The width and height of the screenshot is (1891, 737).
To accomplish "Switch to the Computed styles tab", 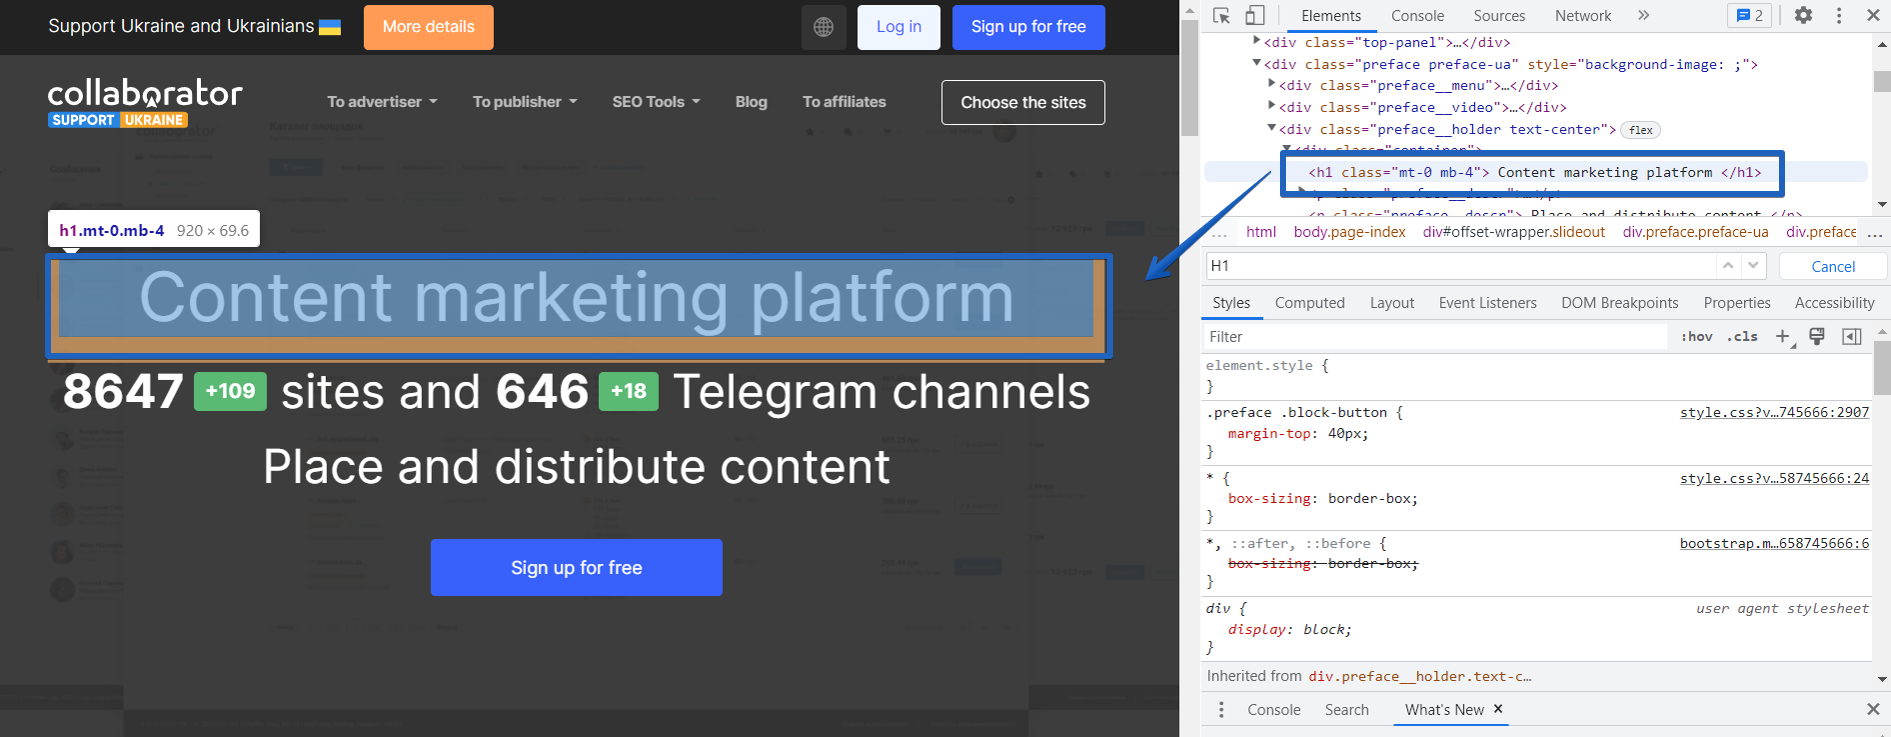I will tap(1309, 303).
